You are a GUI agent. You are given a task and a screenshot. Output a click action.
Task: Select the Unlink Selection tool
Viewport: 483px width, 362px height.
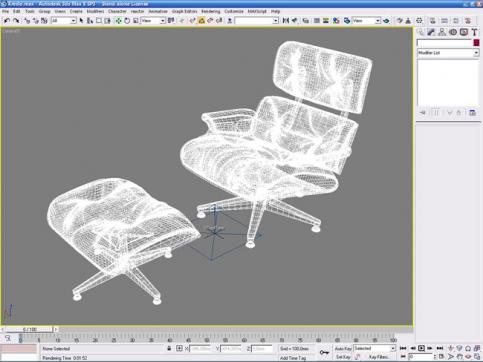35,21
